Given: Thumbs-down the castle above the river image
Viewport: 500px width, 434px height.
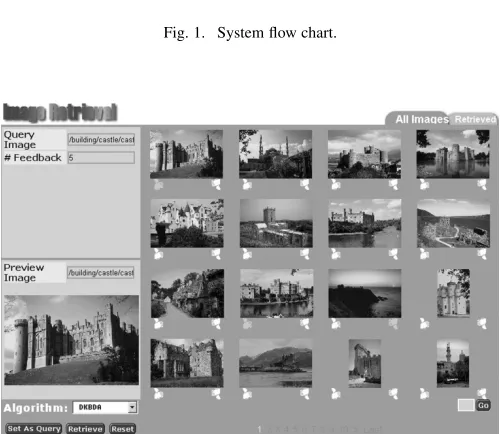Looking at the screenshot, I should pyautogui.click(x=394, y=254).
